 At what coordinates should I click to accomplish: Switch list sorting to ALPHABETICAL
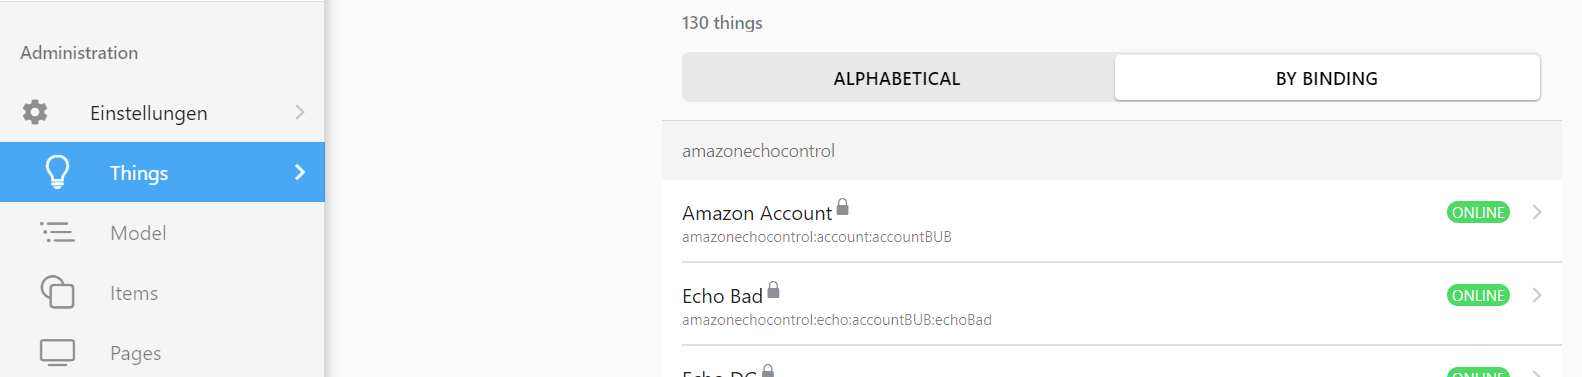[x=897, y=78]
